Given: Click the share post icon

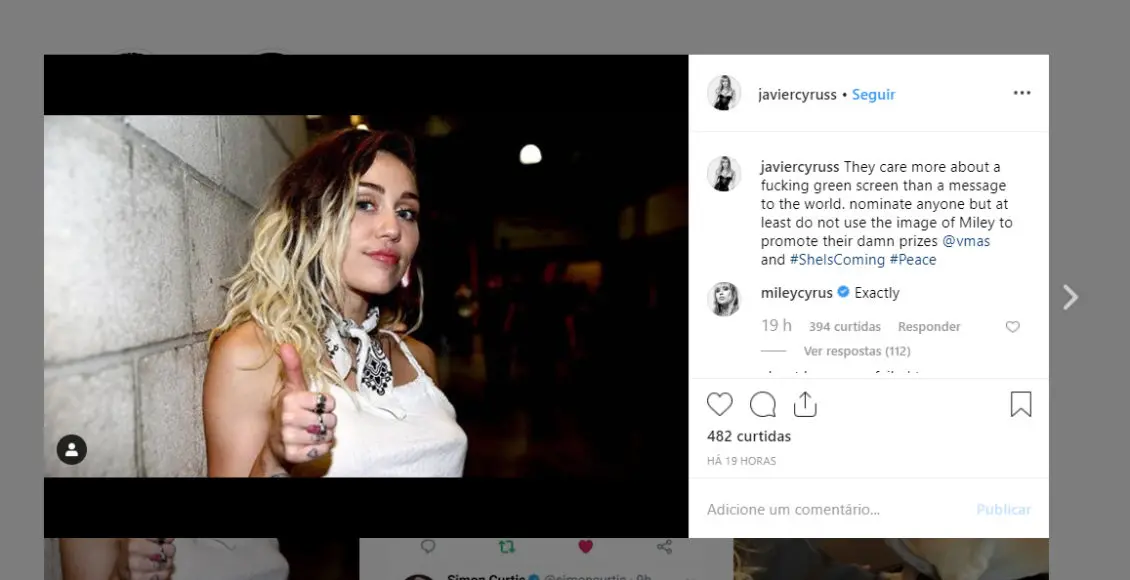Looking at the screenshot, I should pos(805,404).
